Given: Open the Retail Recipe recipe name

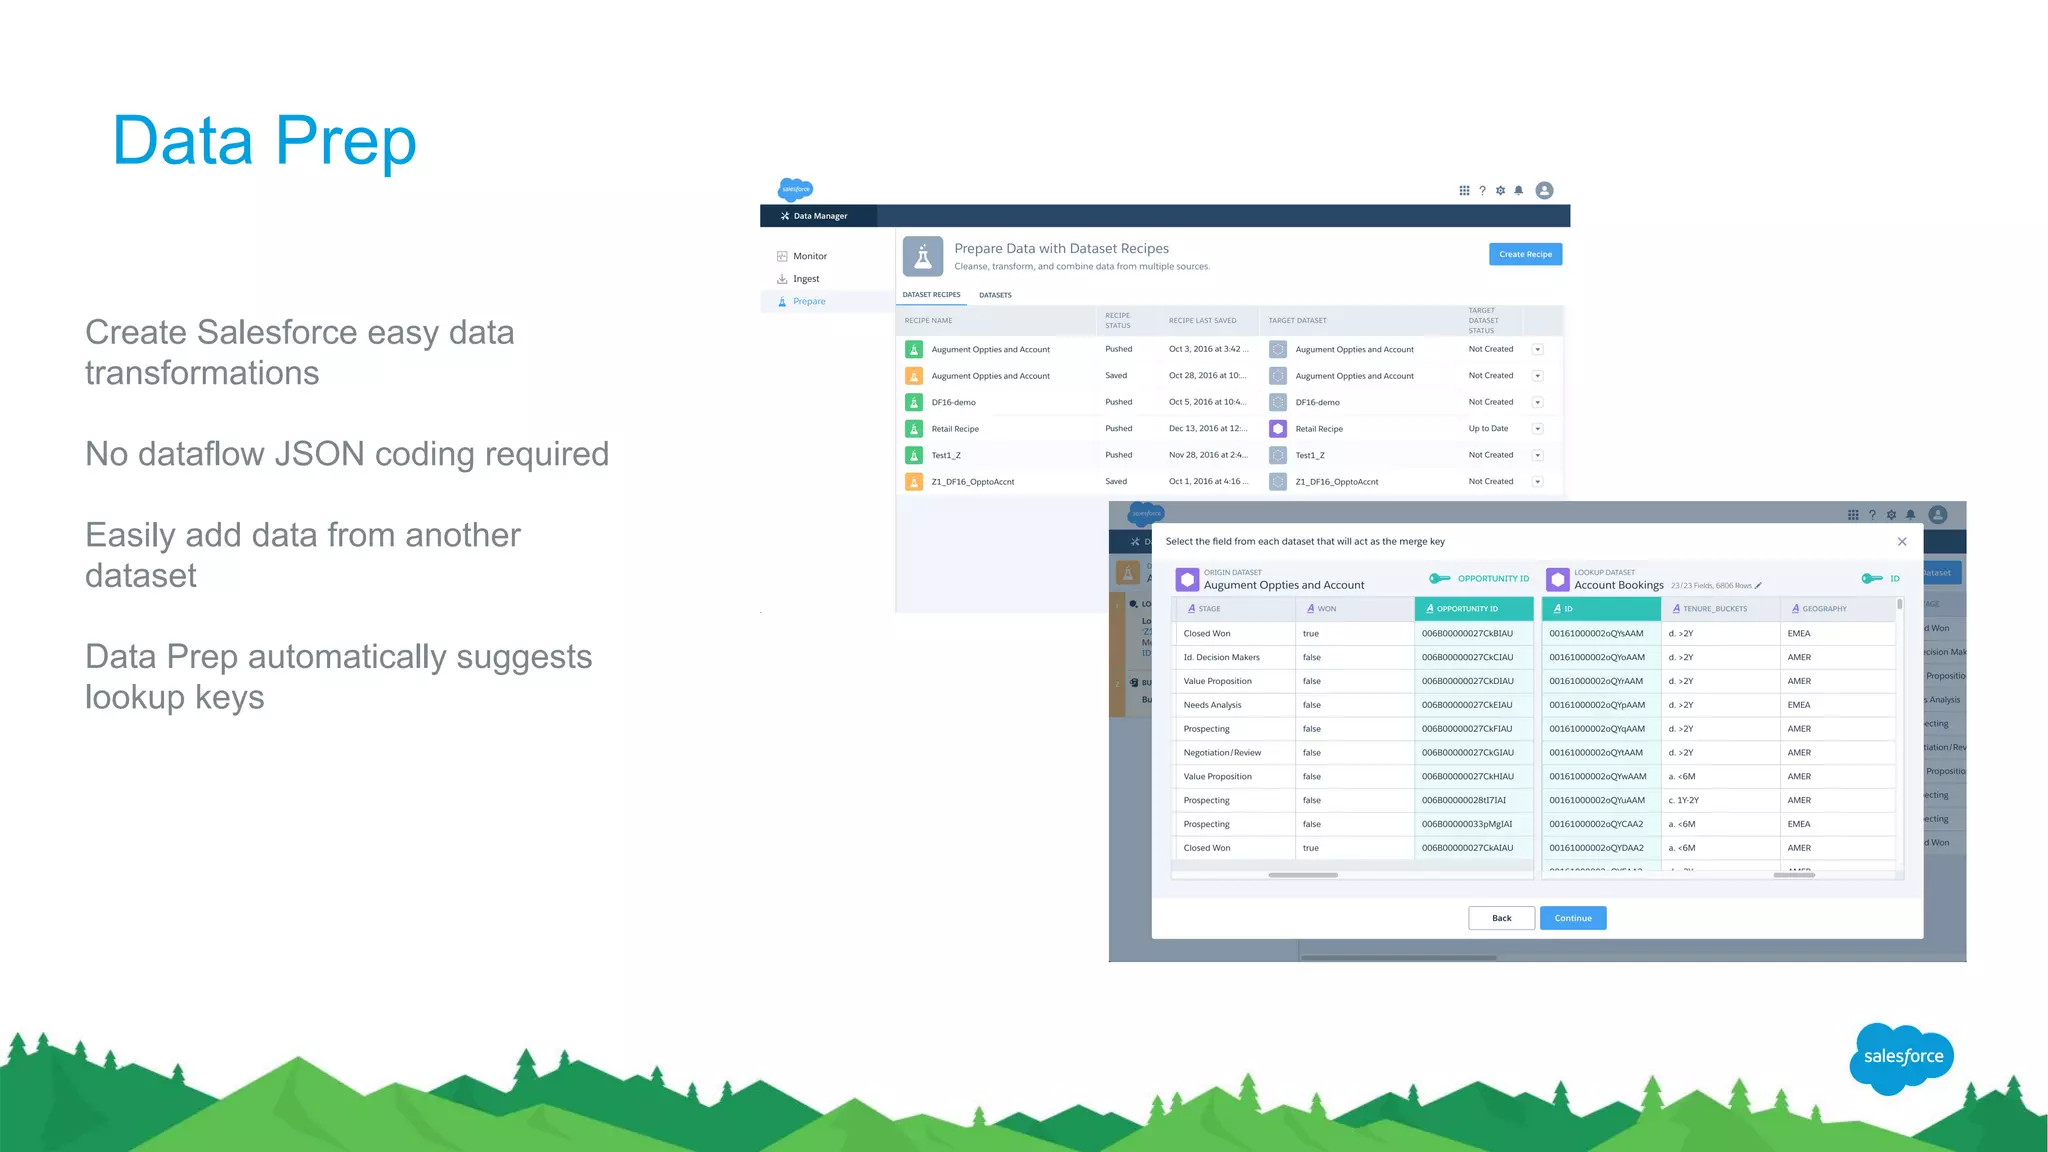Looking at the screenshot, I should (x=955, y=429).
